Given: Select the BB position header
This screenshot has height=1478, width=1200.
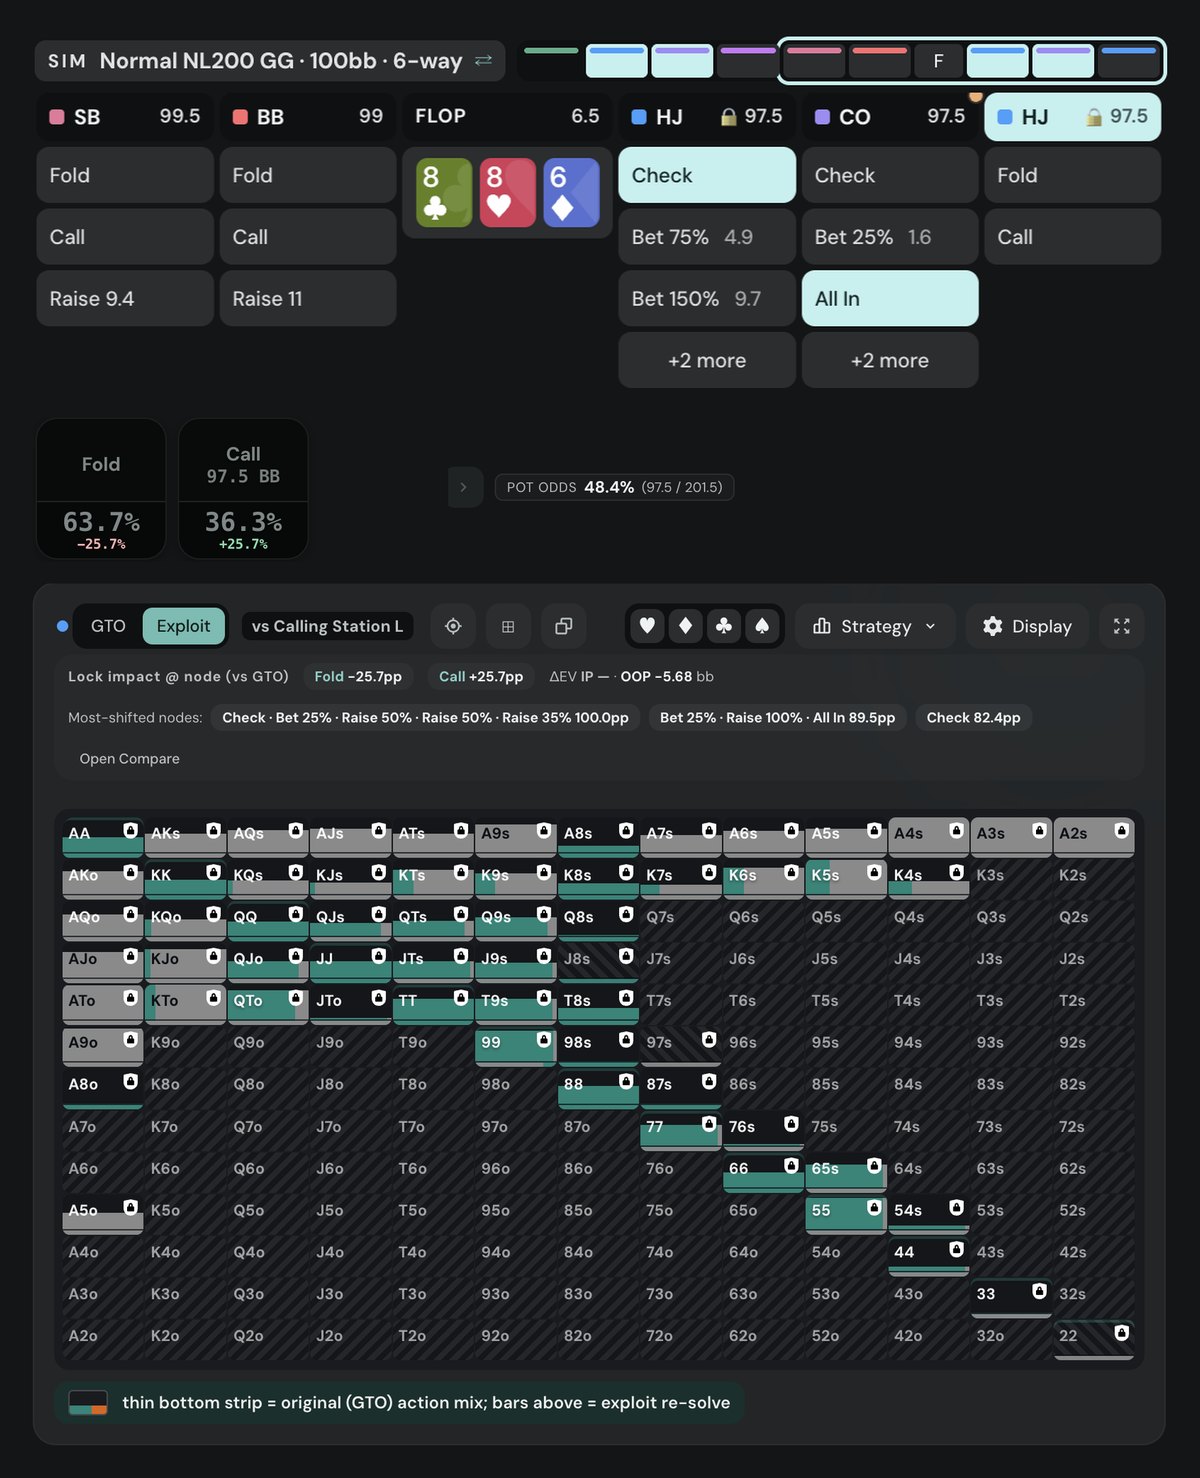Looking at the screenshot, I should pos(308,117).
